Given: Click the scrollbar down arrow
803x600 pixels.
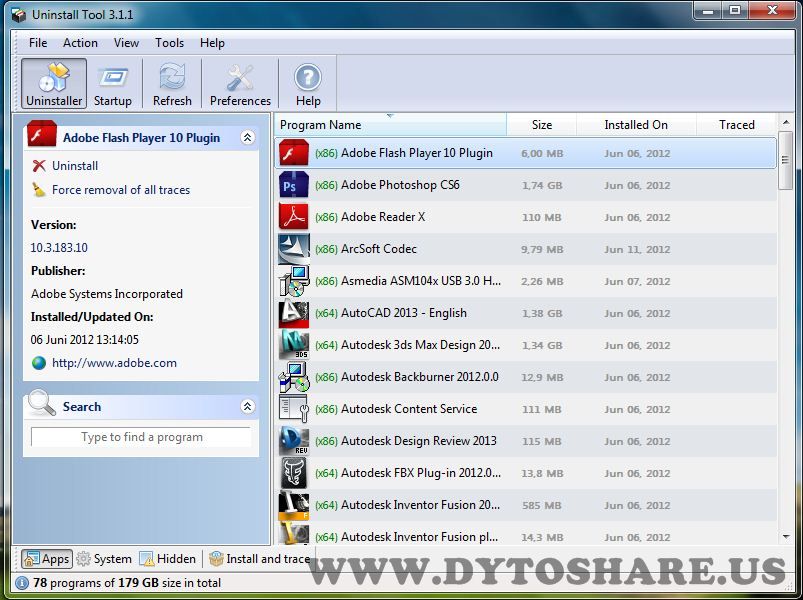Looking at the screenshot, I should click(x=786, y=537).
